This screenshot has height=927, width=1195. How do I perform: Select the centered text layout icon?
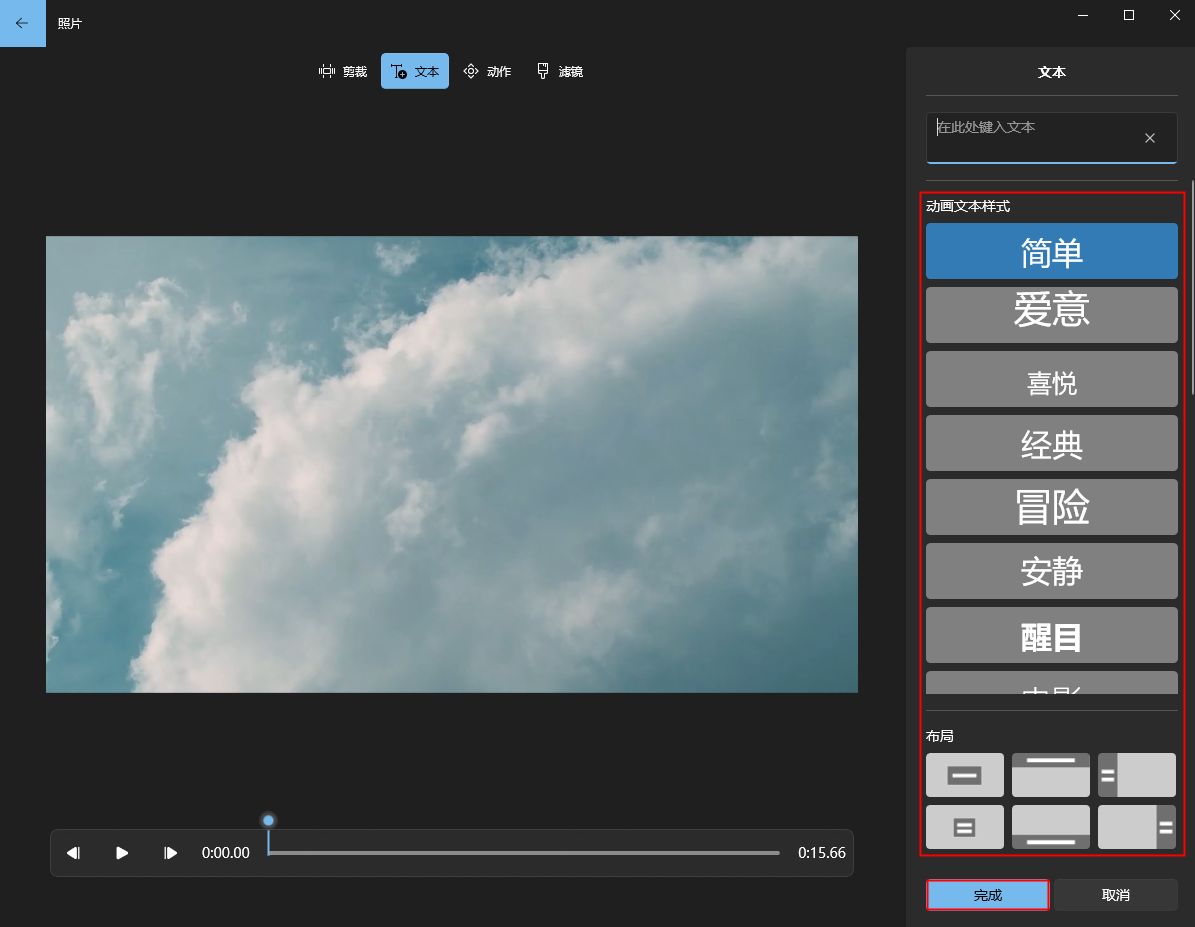point(964,775)
